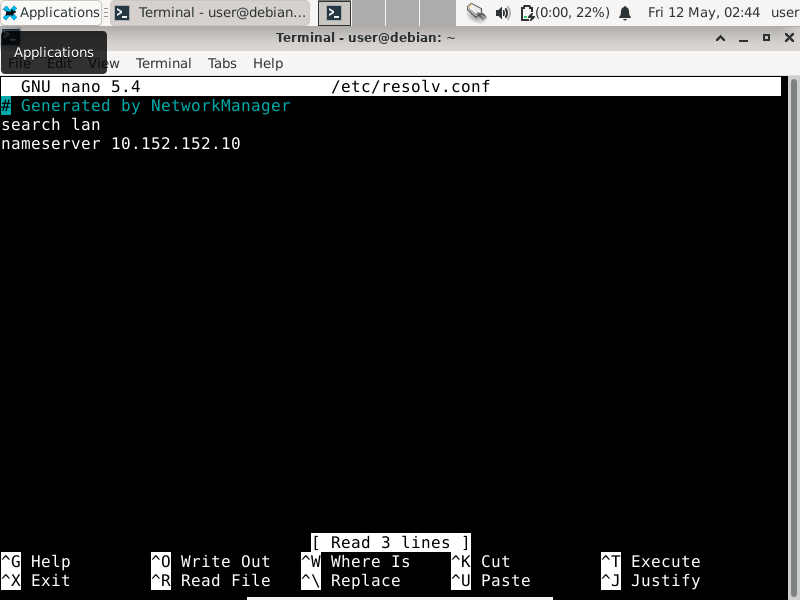
Task: Select the second terminal icon in taskbar
Action: pos(335,13)
